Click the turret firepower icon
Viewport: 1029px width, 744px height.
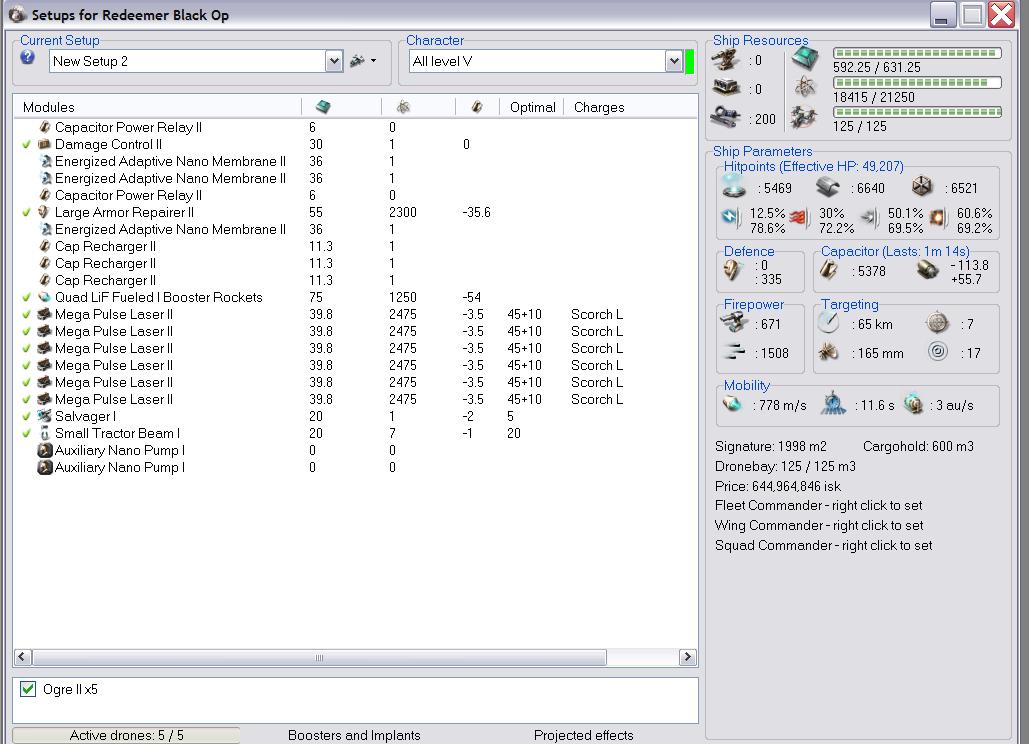[735, 323]
